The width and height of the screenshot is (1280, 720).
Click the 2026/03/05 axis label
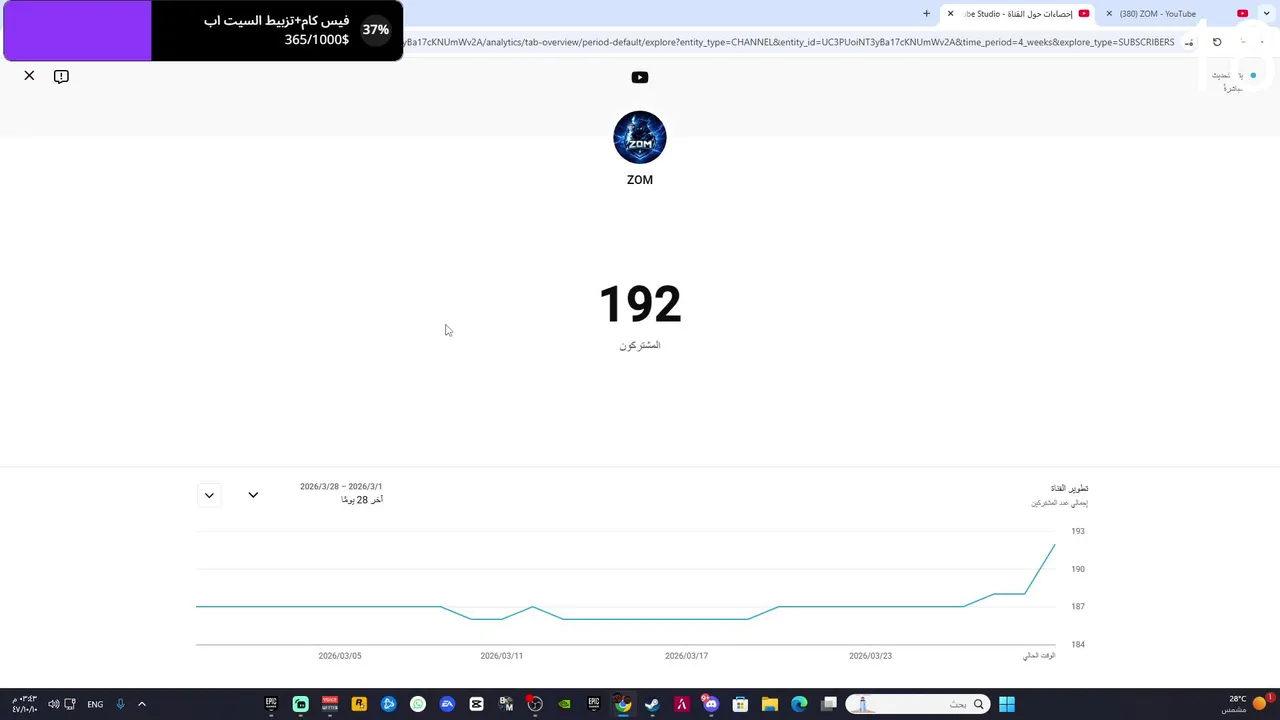[340, 656]
